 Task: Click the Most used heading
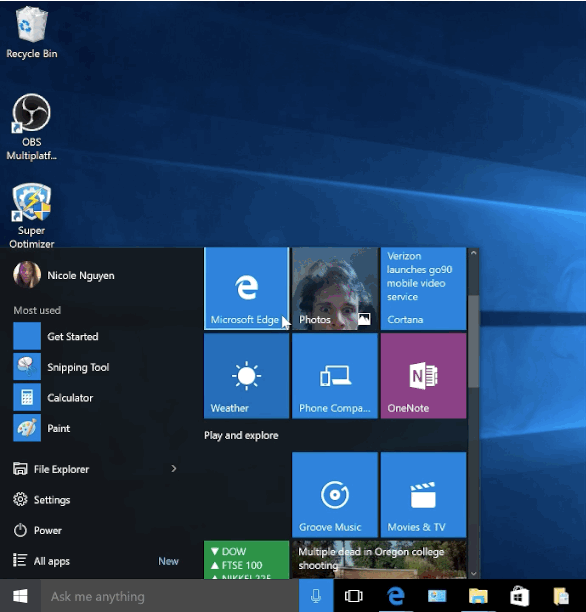(x=37, y=310)
